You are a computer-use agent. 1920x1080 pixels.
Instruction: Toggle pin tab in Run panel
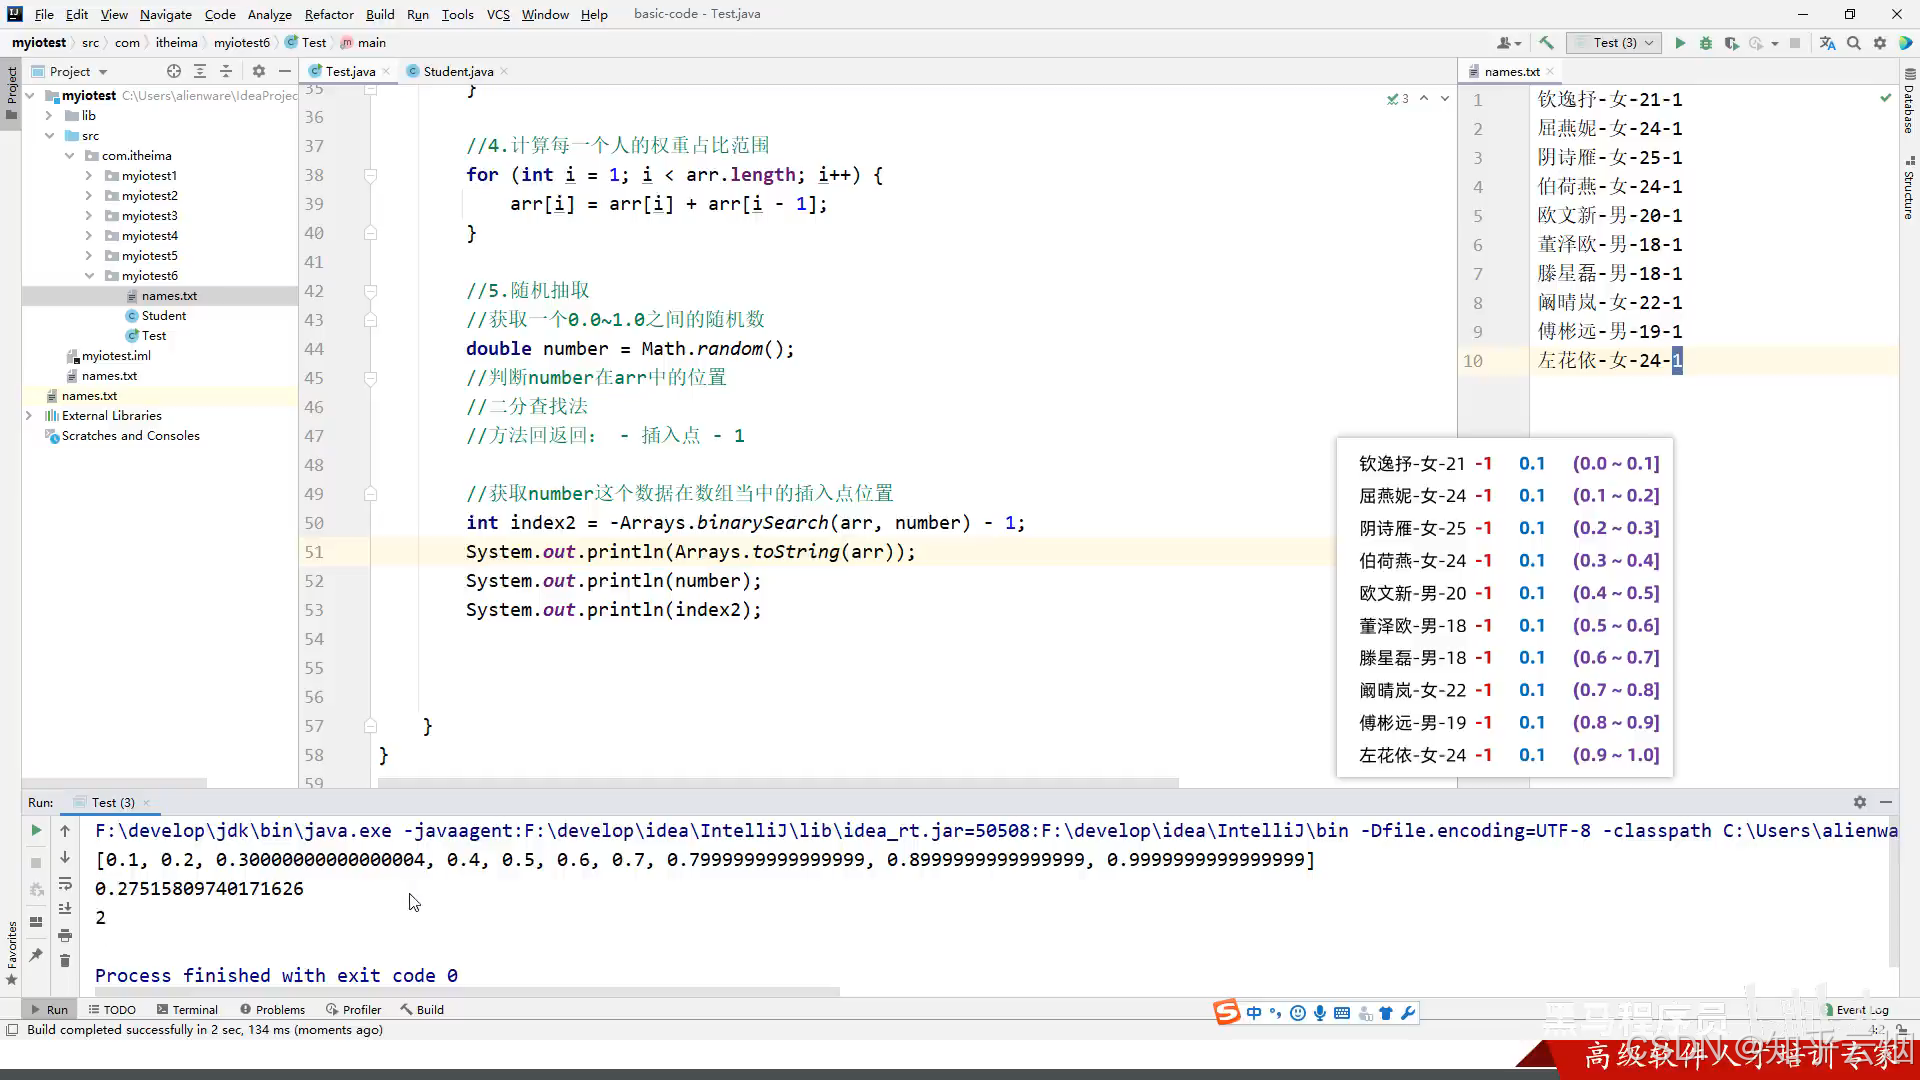[36, 955]
